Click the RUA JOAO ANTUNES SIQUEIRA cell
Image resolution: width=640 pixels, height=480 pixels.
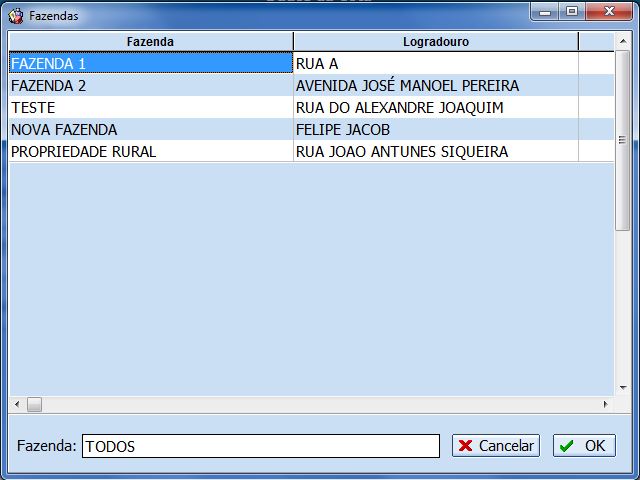pyautogui.click(x=435, y=152)
